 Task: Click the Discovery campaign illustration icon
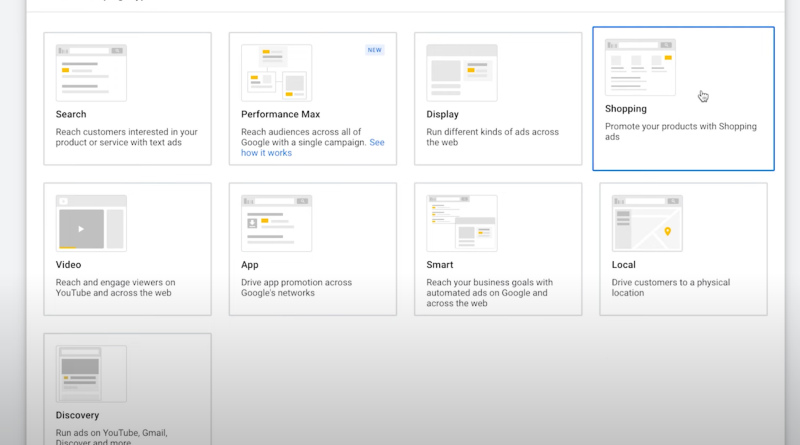[91, 374]
